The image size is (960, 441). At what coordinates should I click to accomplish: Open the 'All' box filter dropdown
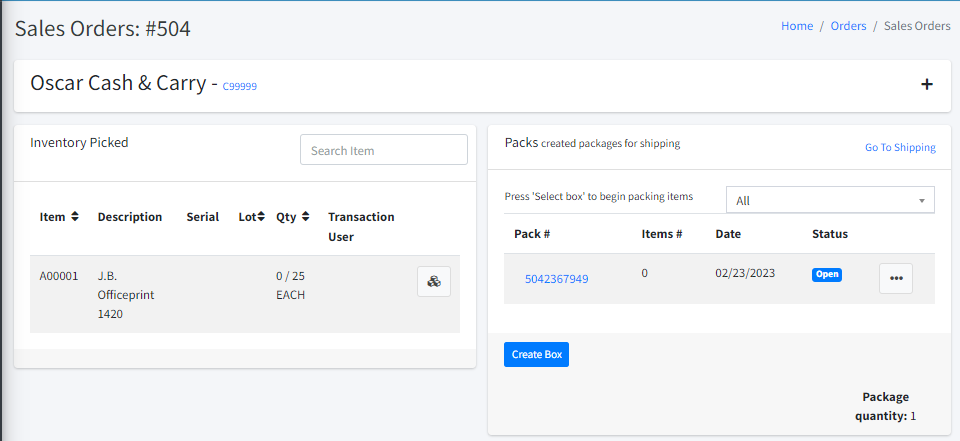tap(830, 200)
